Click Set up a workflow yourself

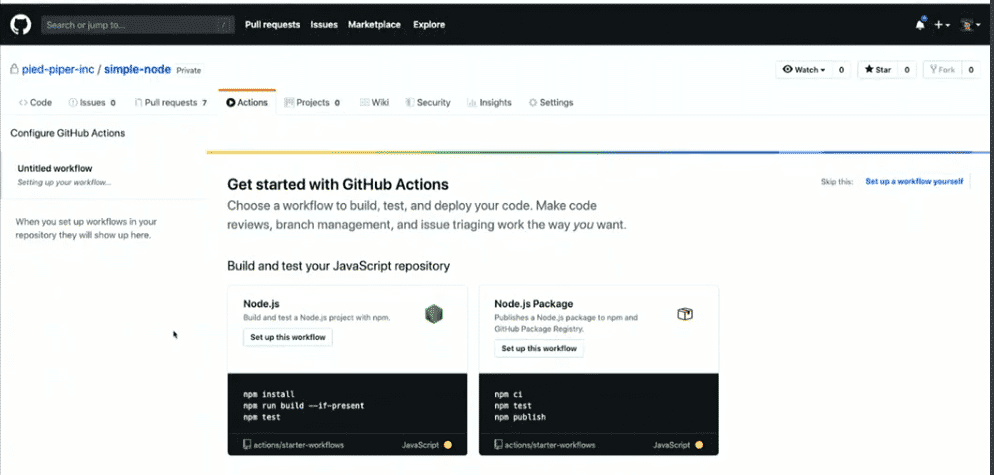[x=914, y=181]
